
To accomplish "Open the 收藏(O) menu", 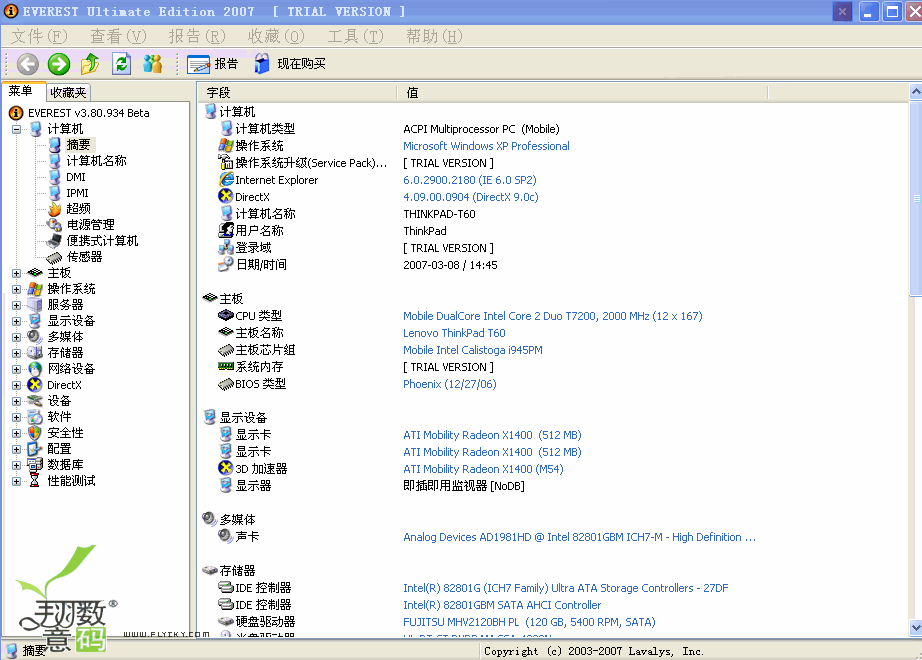I will (x=276, y=36).
